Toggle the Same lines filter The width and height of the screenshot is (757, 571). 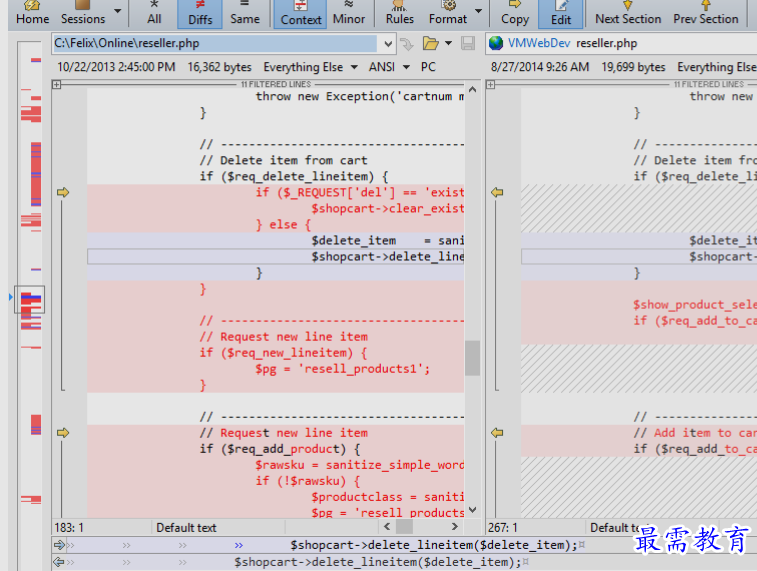[245, 14]
